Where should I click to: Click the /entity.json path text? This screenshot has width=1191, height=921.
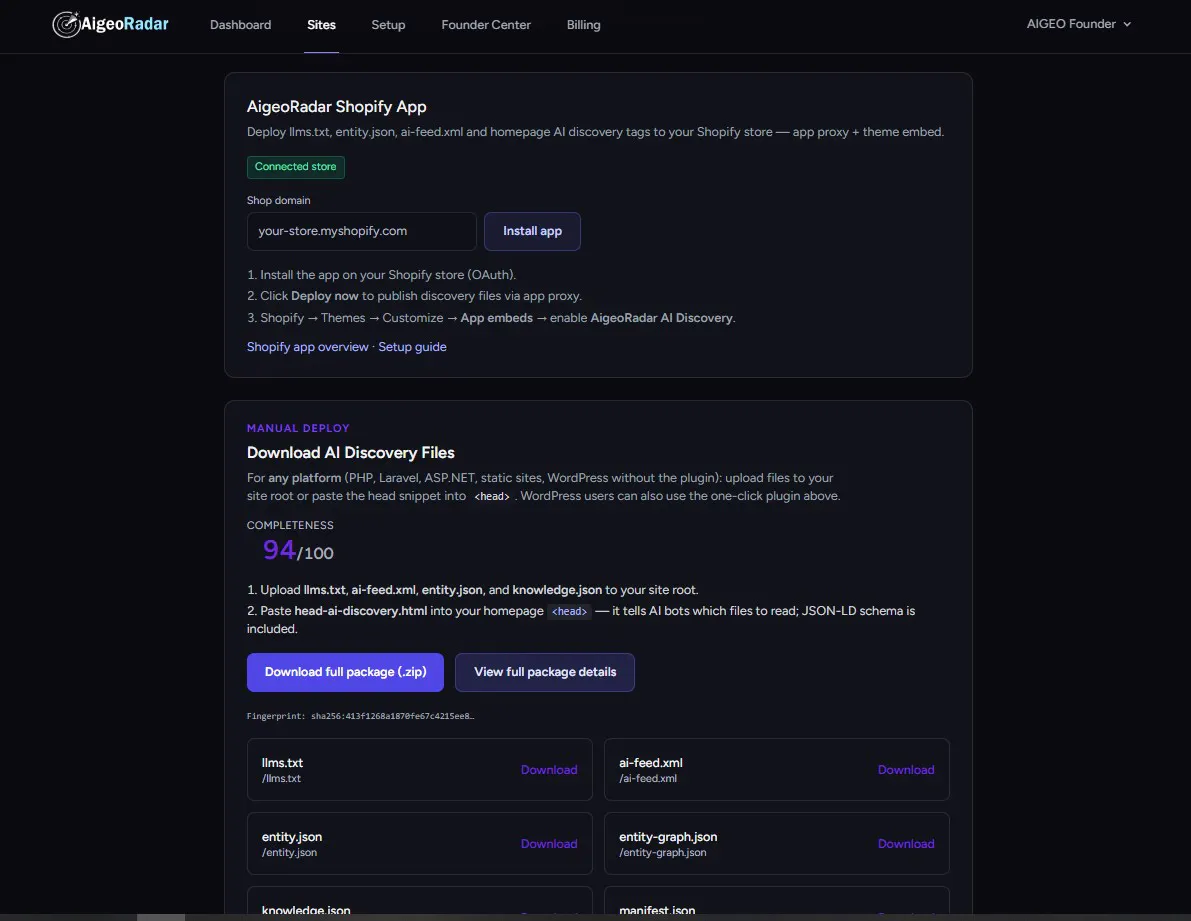(x=289, y=853)
